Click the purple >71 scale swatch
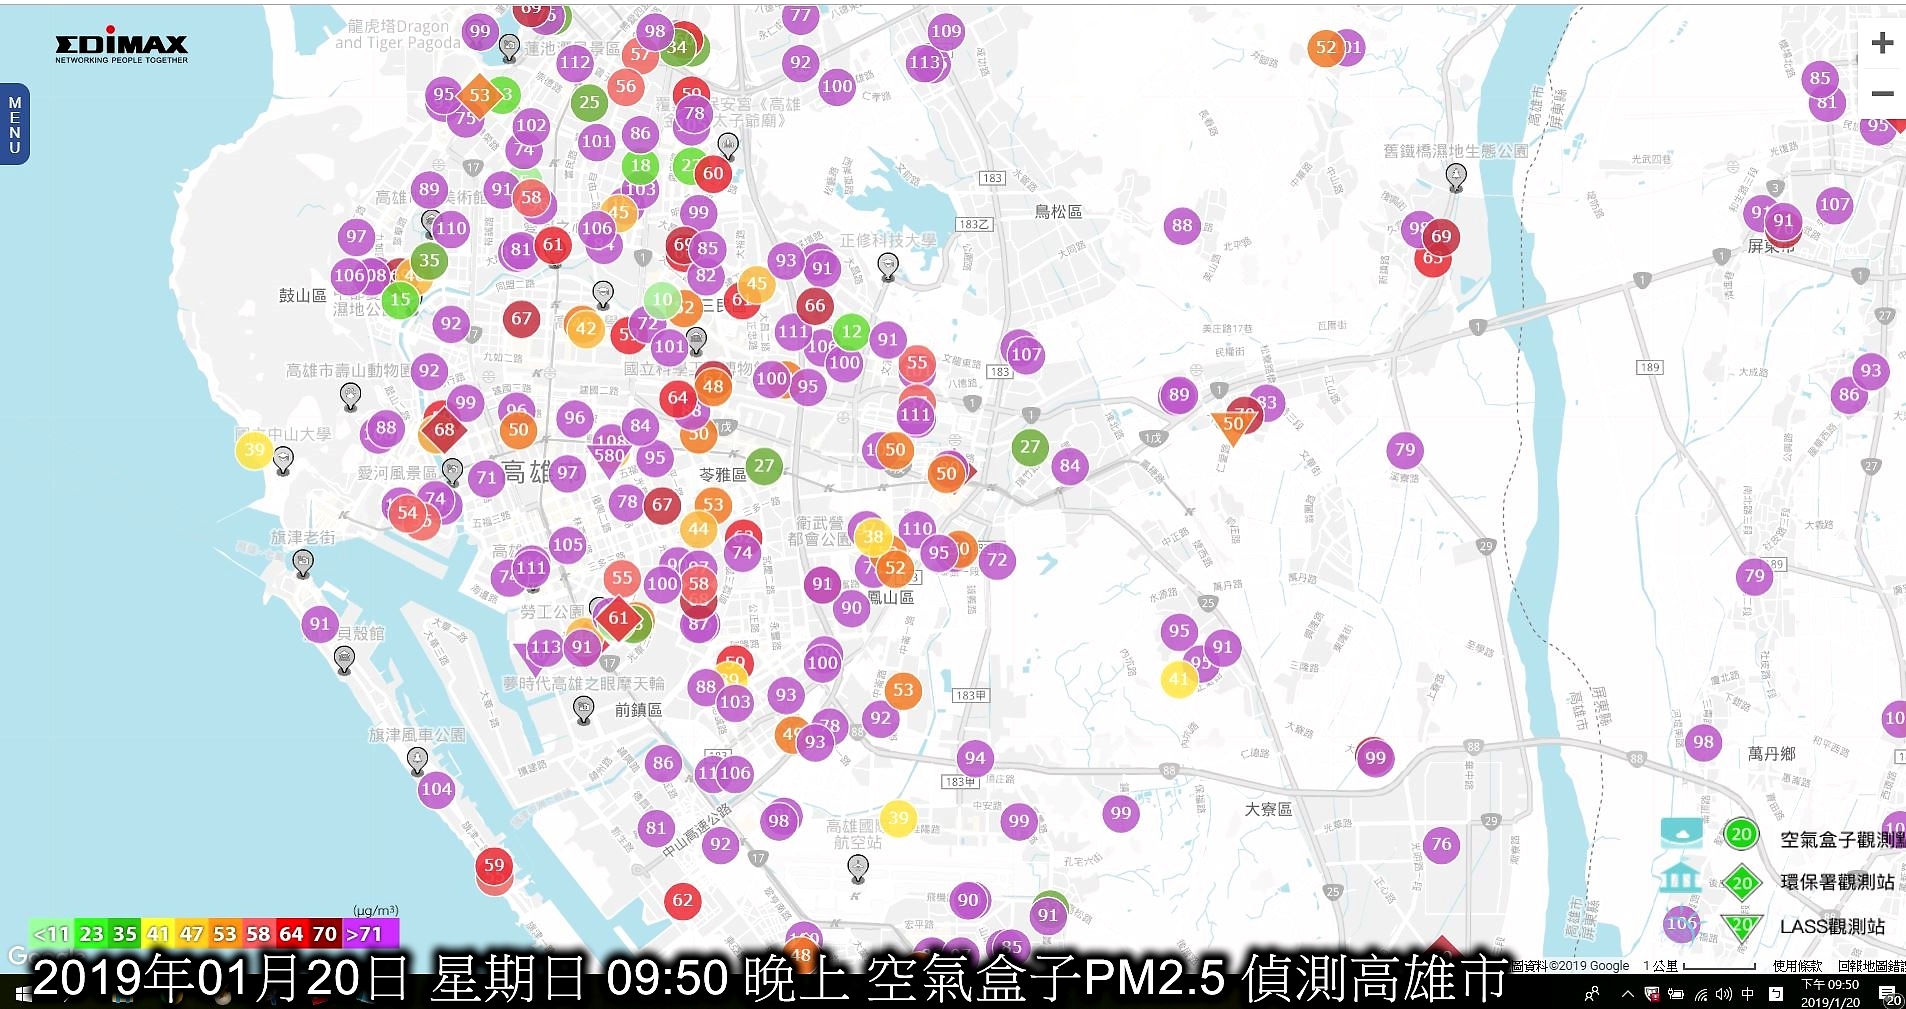Screen dimensions: 1906x1009 [371, 934]
